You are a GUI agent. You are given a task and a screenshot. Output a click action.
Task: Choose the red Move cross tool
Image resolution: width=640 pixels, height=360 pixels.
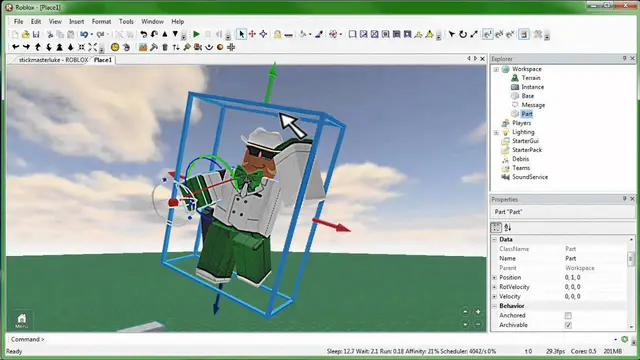click(x=252, y=34)
